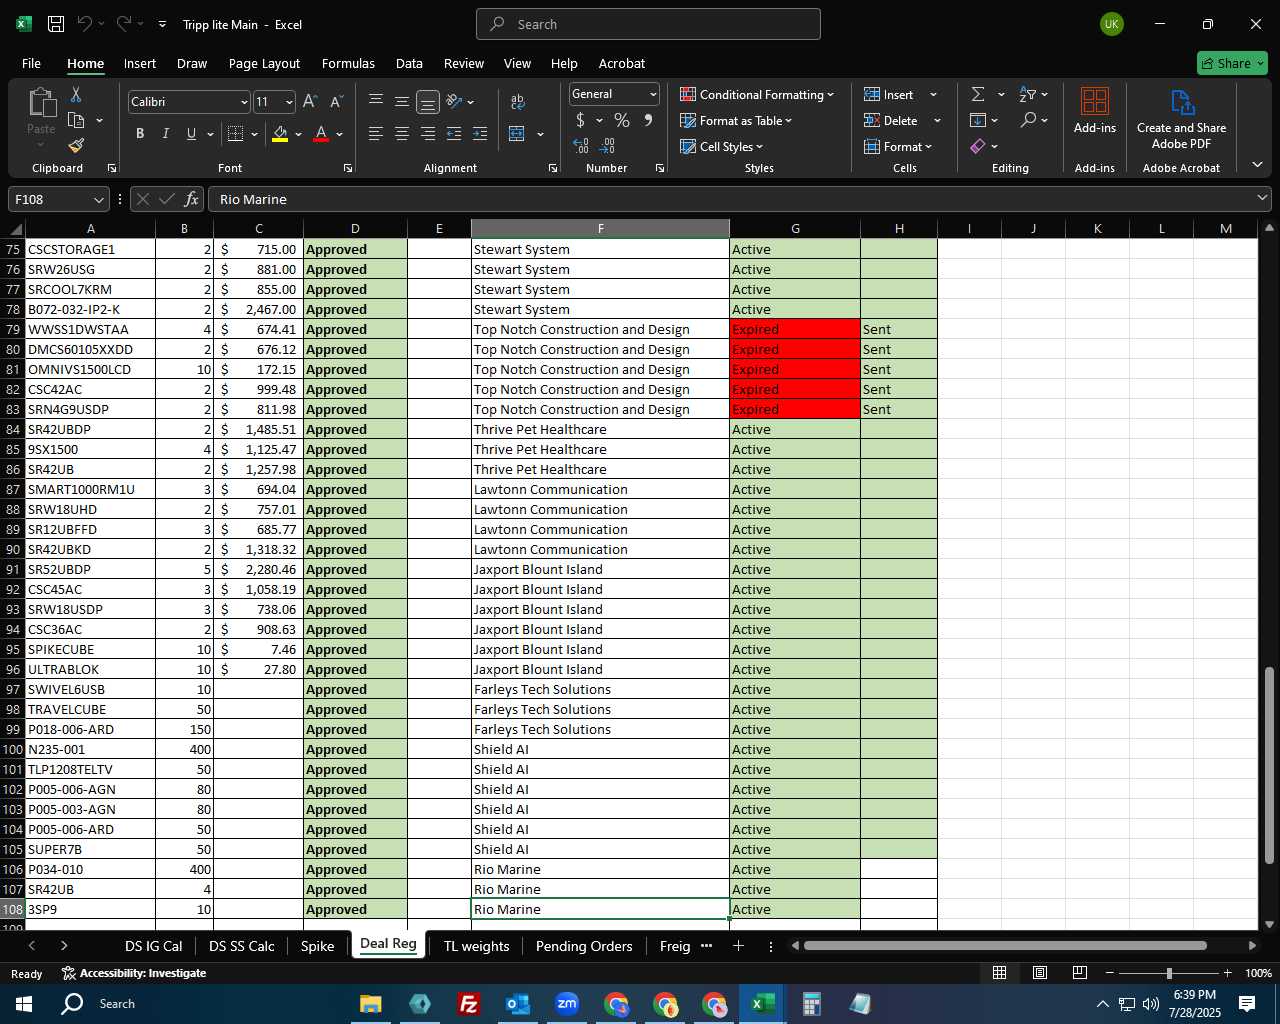Click the Save icon in title bar
1280x1024 pixels.
coord(56,24)
